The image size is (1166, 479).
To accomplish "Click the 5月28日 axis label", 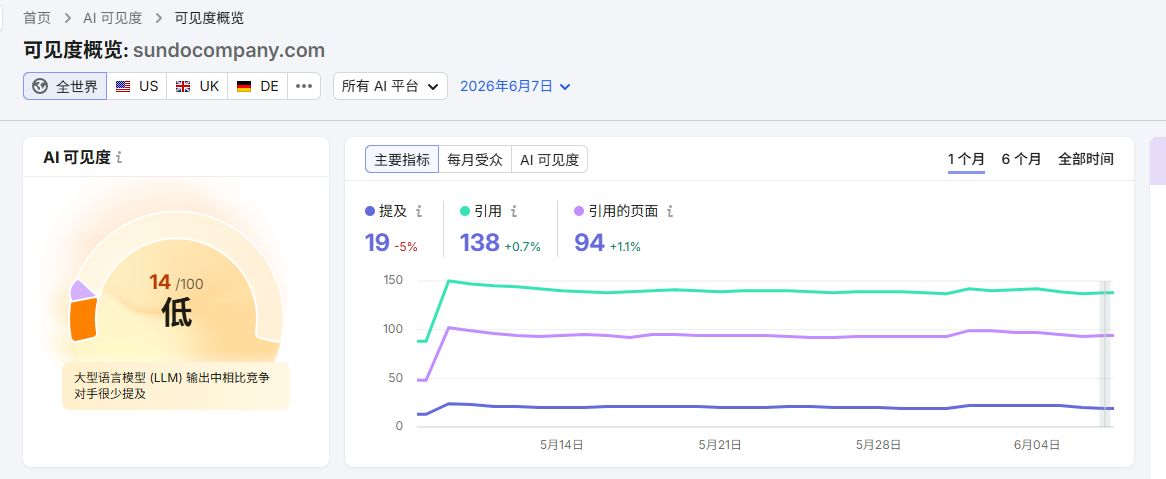I will (879, 445).
